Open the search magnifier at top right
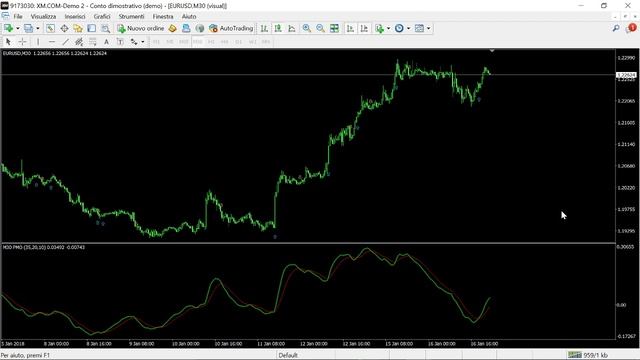The height and width of the screenshot is (360, 640). pos(616,28)
